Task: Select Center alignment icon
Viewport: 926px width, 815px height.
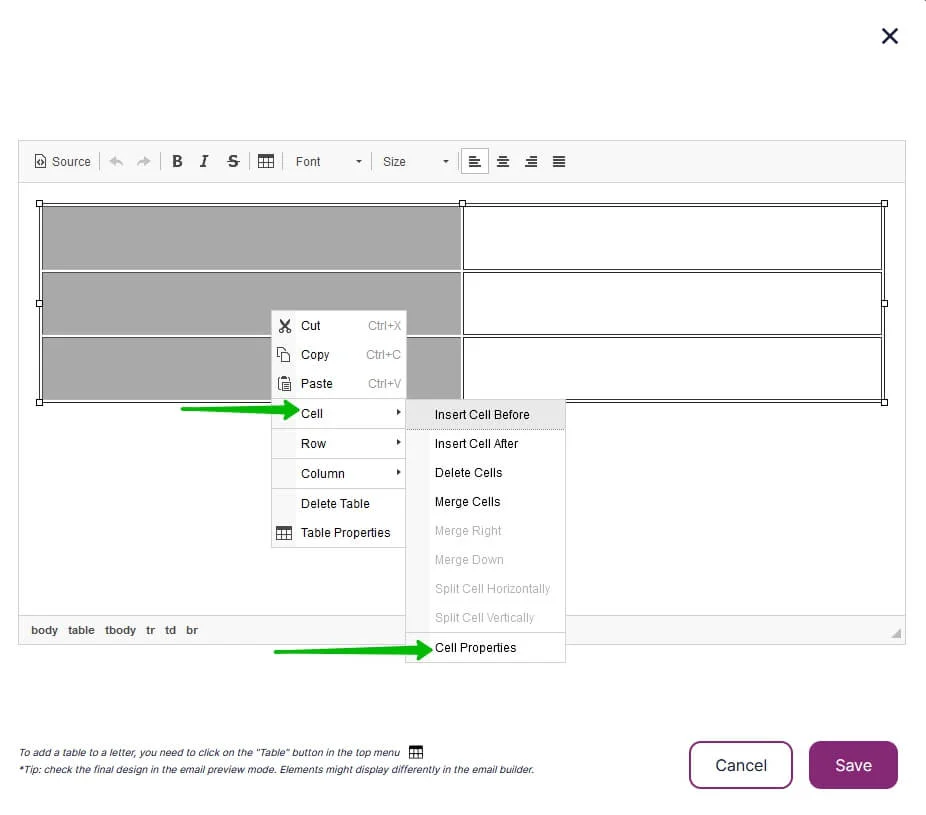Action: 503,161
